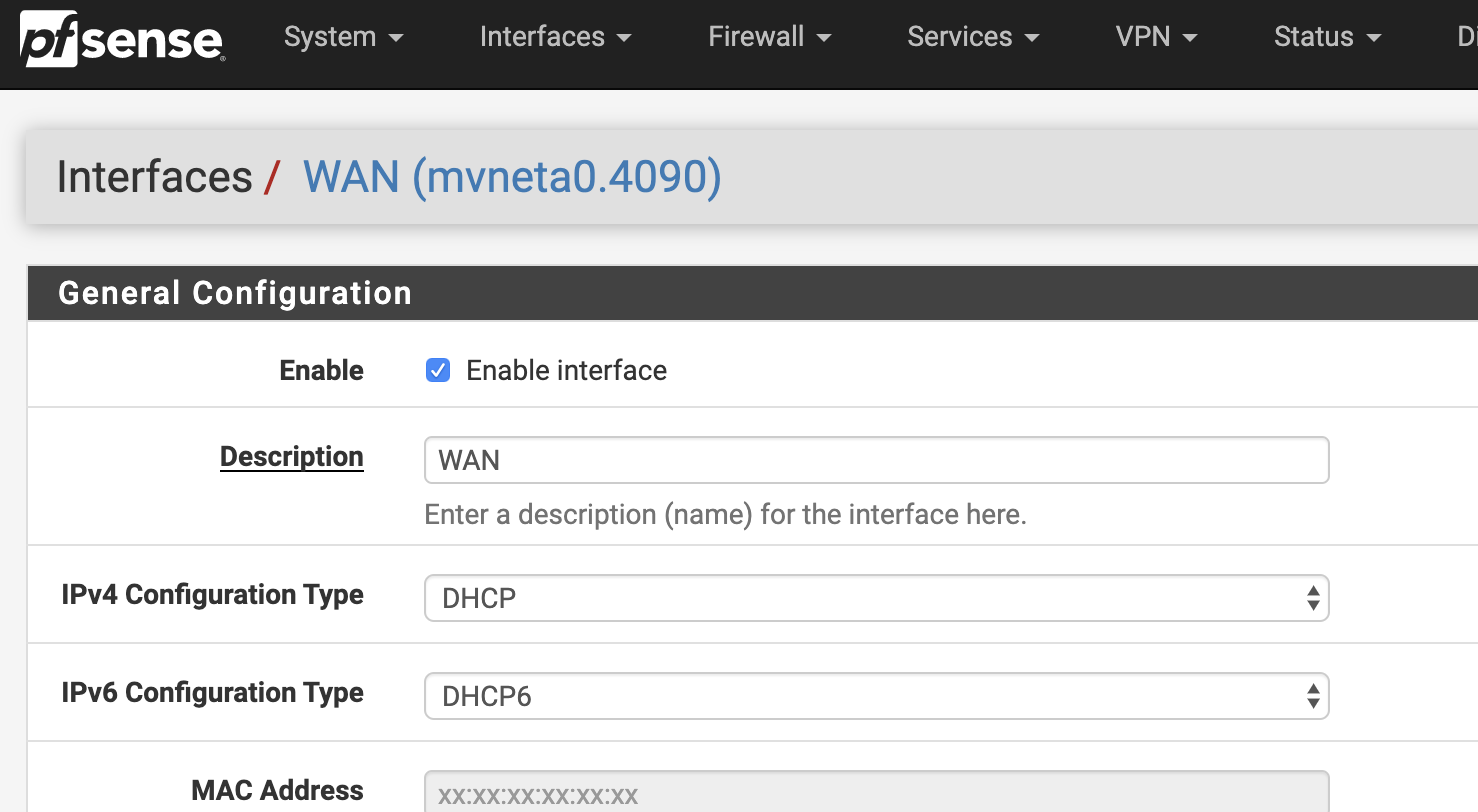Open the Services menu

coord(958,36)
